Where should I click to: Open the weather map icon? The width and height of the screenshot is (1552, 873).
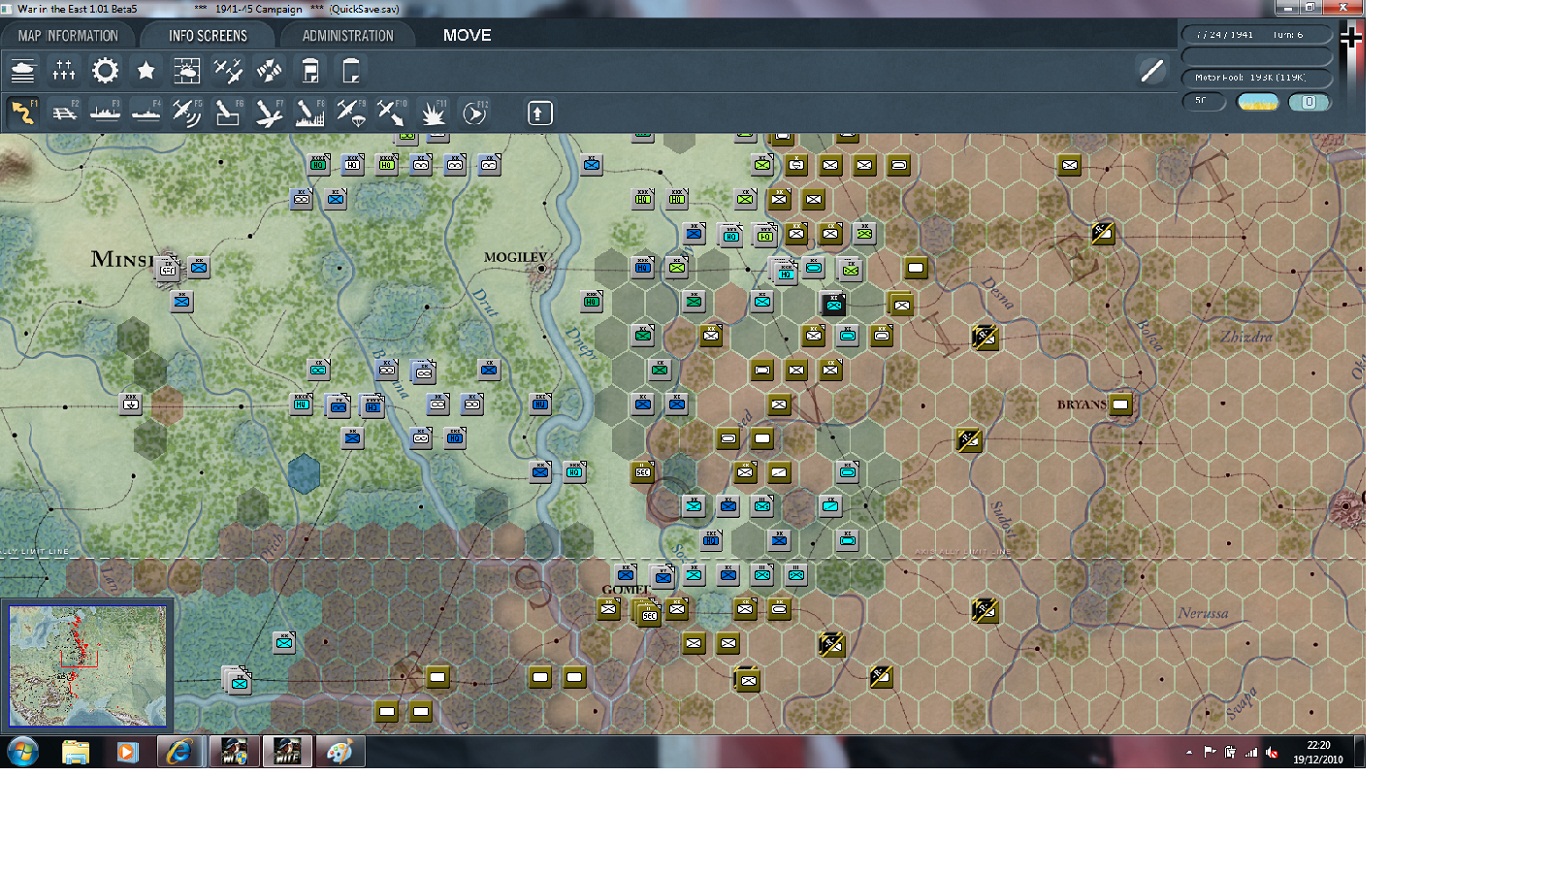click(x=187, y=71)
